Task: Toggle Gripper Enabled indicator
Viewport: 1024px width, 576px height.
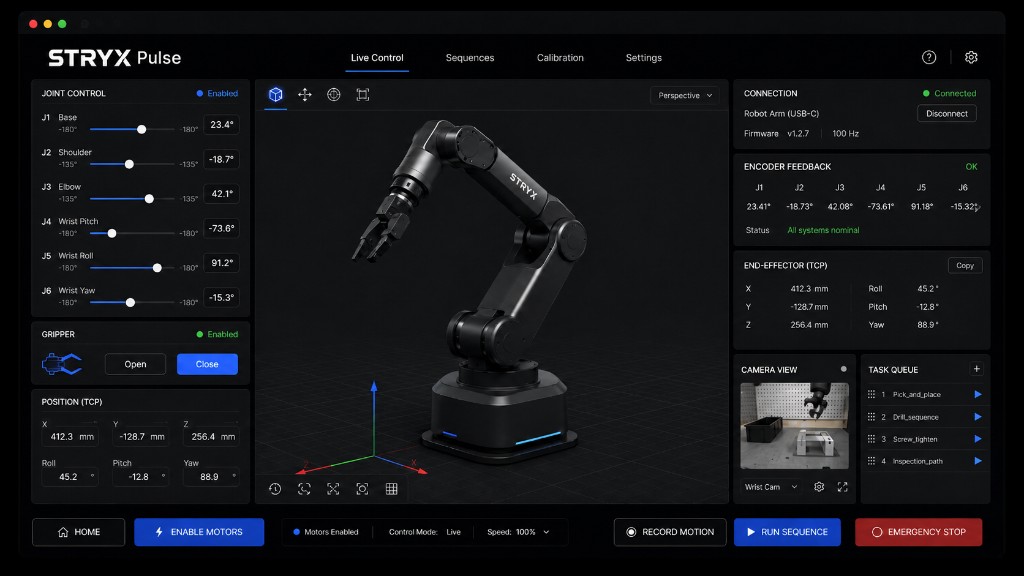Action: point(217,334)
